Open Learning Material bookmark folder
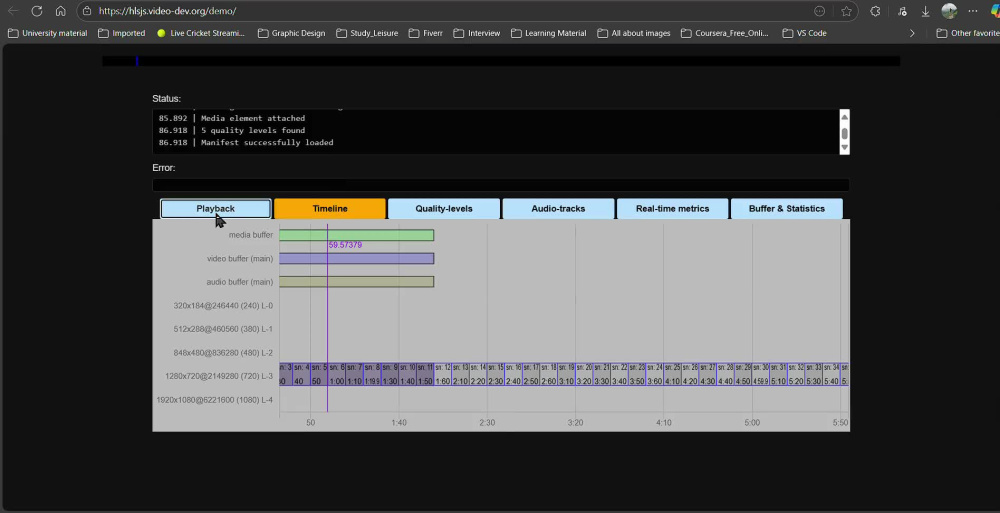1000x513 pixels. click(548, 33)
